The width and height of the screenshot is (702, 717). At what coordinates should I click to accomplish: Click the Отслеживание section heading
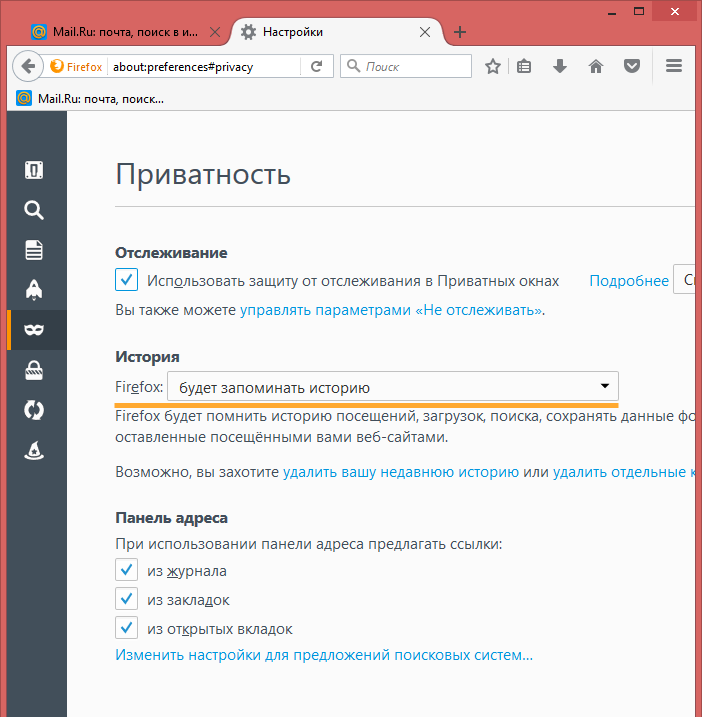171,253
